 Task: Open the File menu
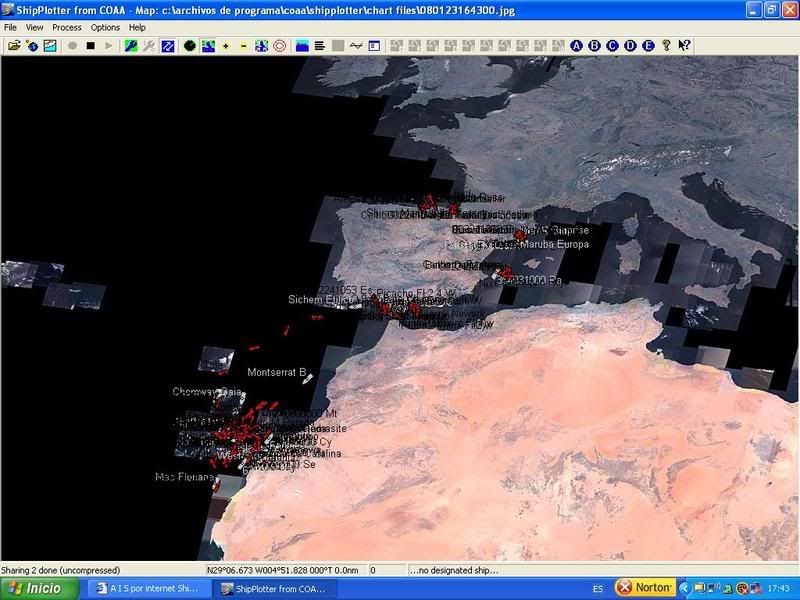[10, 27]
